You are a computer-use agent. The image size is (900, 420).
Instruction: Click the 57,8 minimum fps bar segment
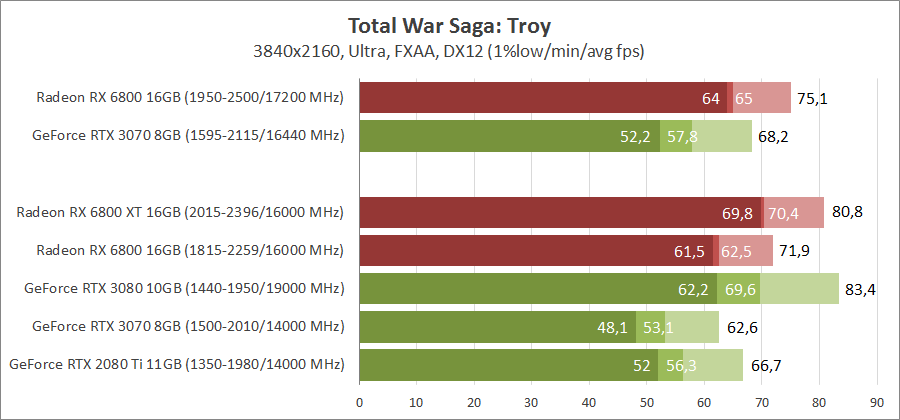tap(677, 136)
